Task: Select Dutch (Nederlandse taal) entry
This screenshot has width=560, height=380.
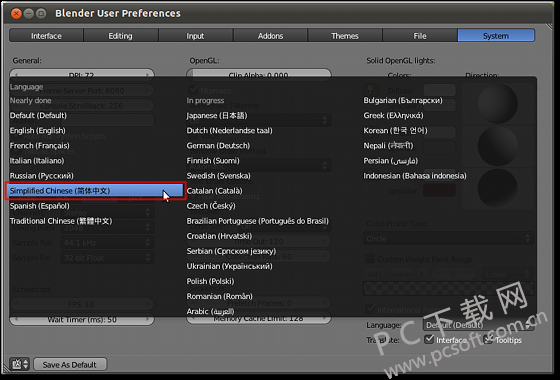Action: [x=229, y=130]
